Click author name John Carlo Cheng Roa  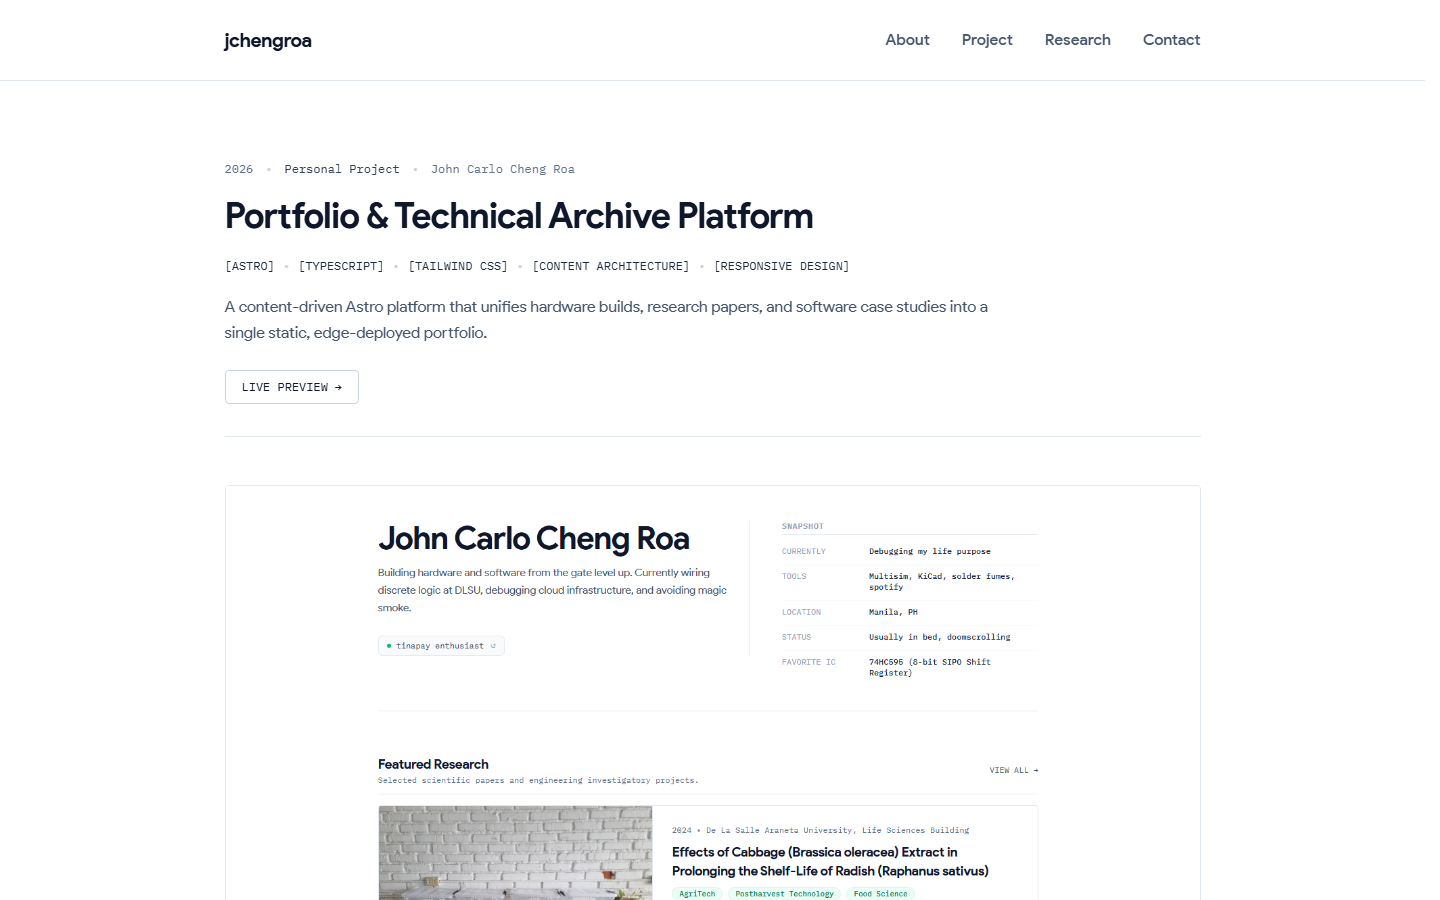tap(503, 169)
